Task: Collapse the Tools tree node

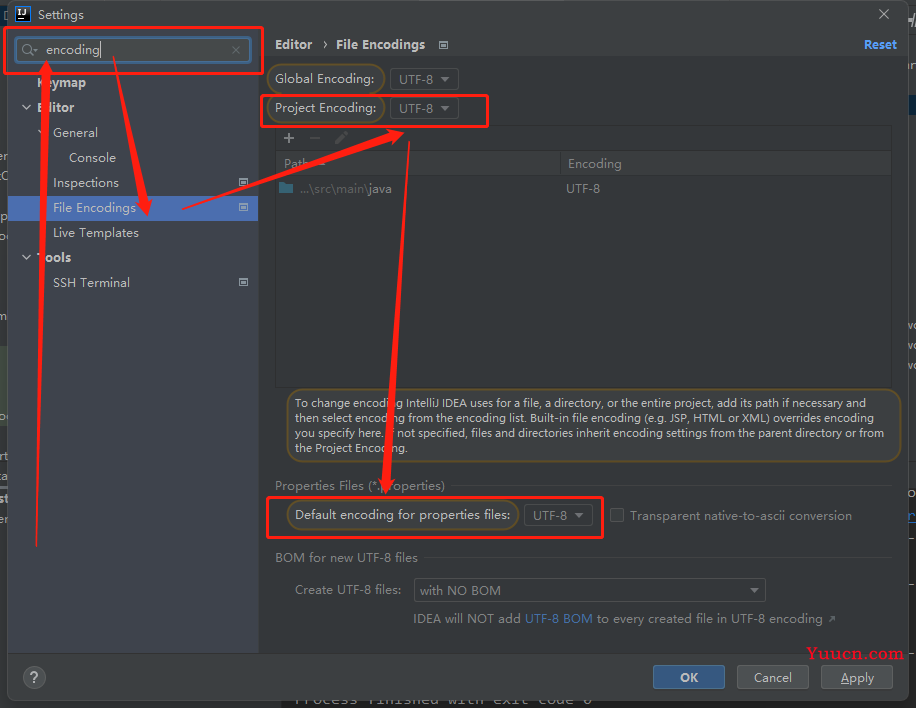Action: point(26,257)
